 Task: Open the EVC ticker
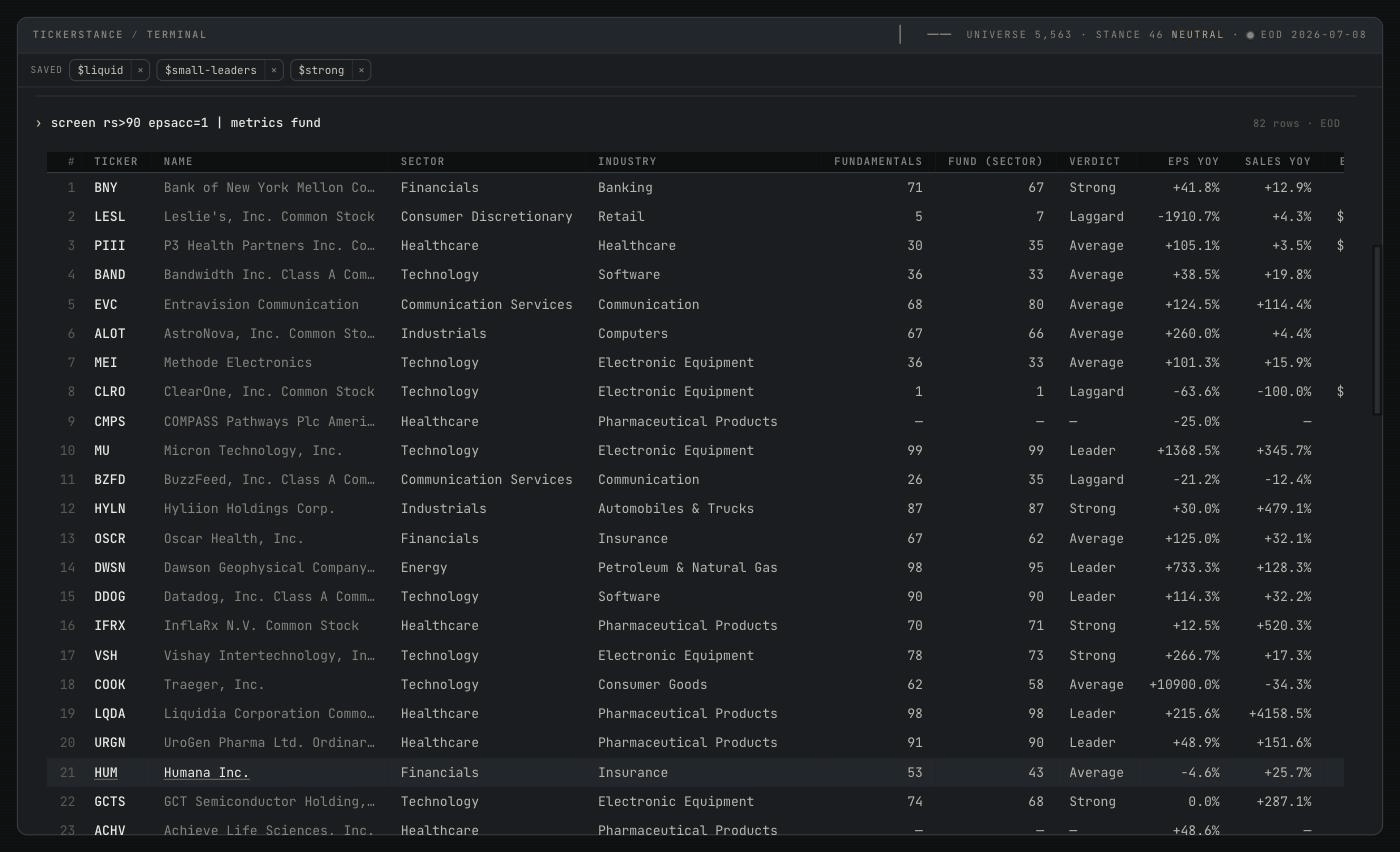point(106,304)
